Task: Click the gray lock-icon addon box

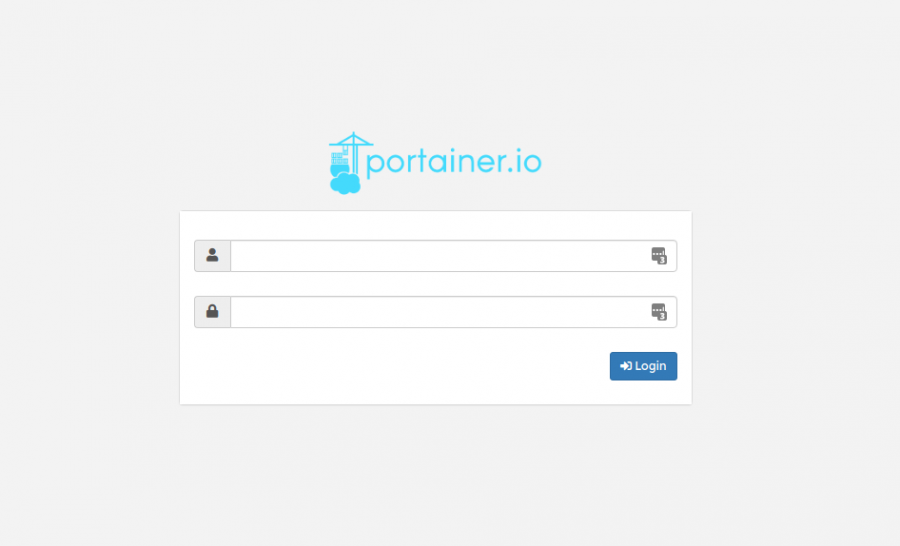Action: 212,312
